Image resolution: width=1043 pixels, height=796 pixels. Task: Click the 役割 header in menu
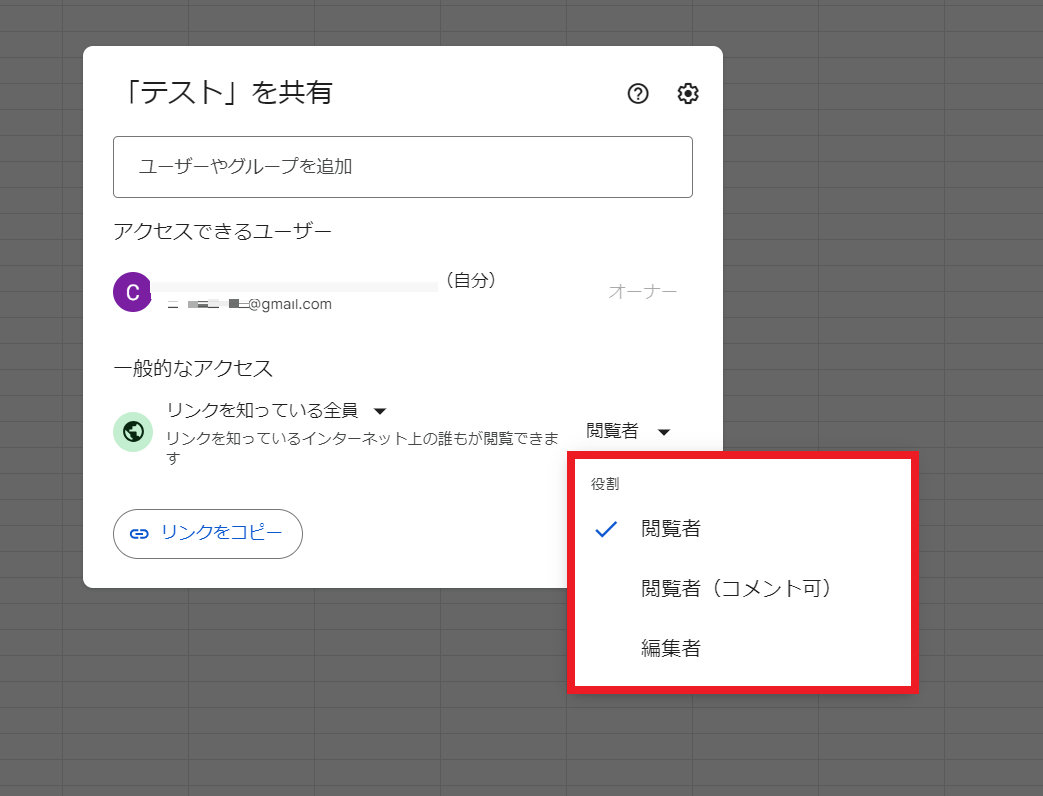pyautogui.click(x=605, y=484)
